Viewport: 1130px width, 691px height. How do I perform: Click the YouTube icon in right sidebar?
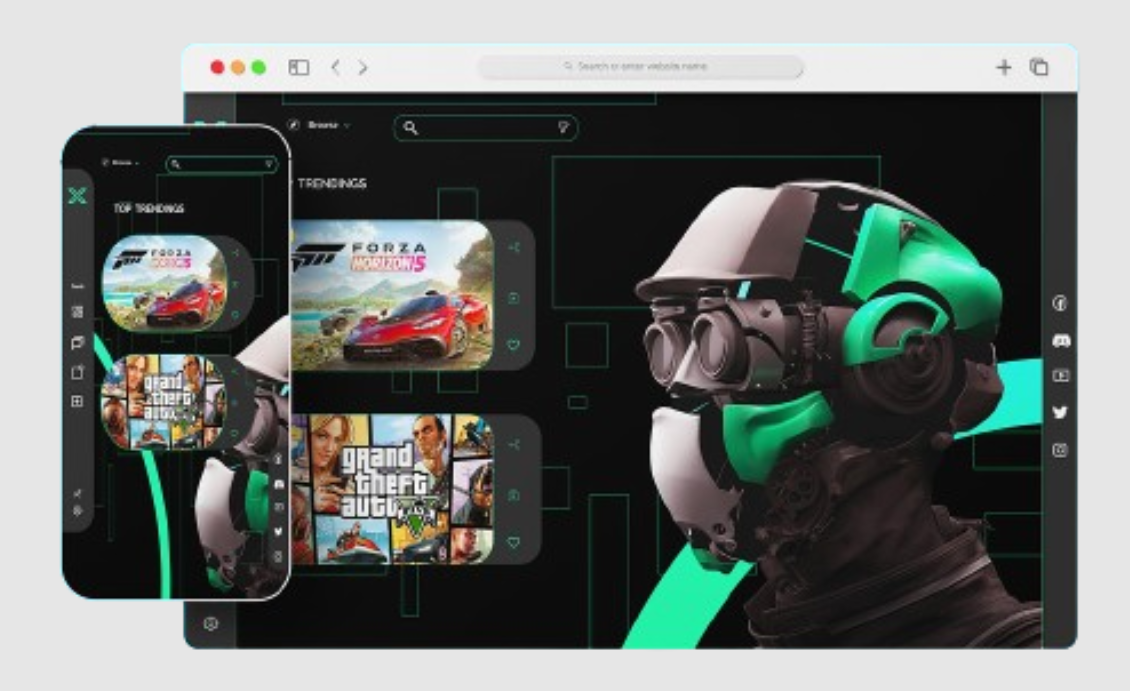(1060, 376)
